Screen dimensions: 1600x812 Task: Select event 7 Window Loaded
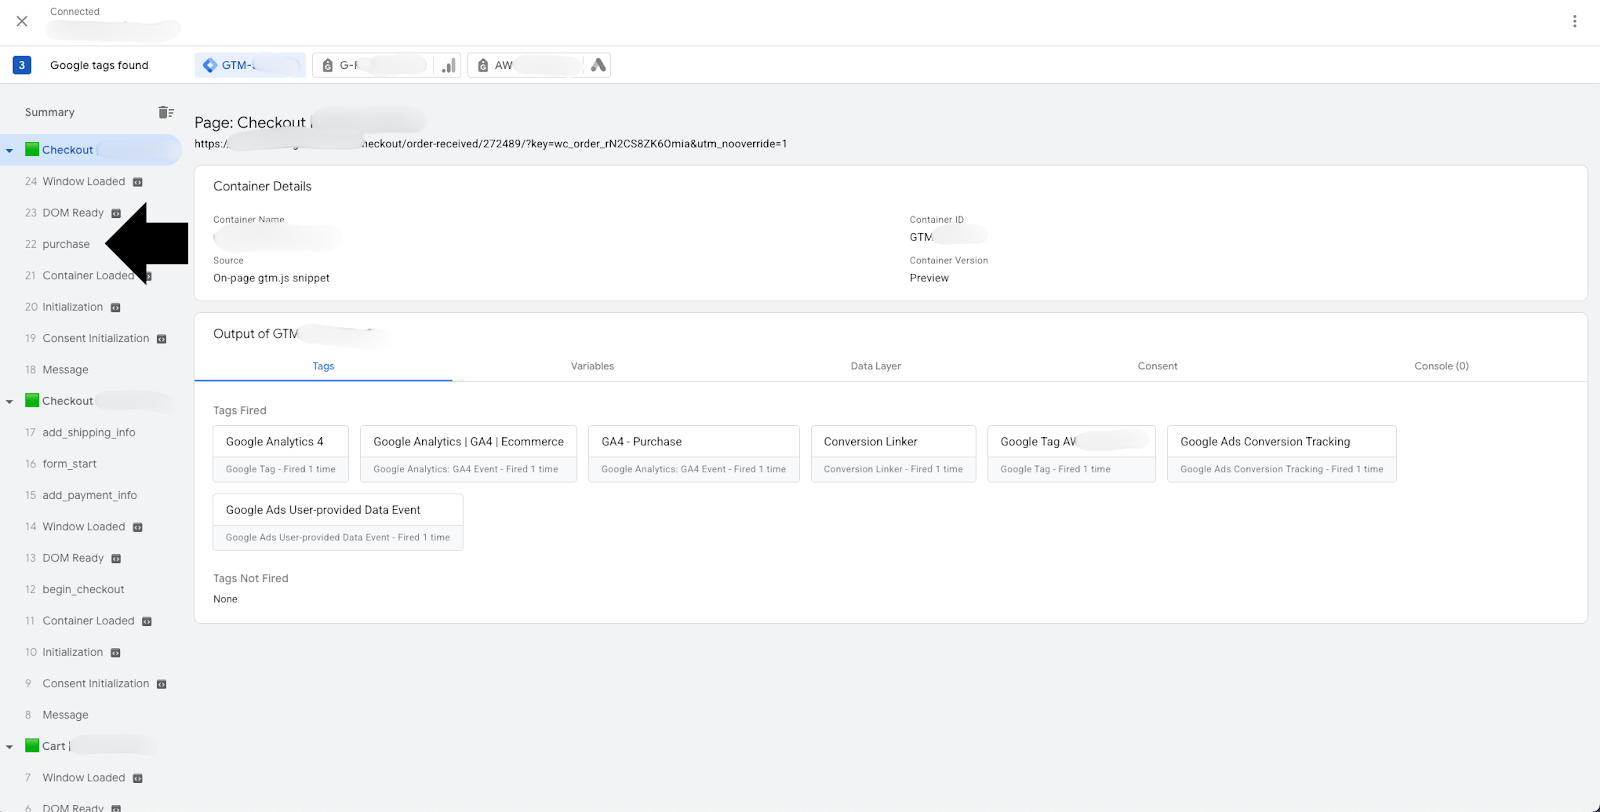[85, 777]
